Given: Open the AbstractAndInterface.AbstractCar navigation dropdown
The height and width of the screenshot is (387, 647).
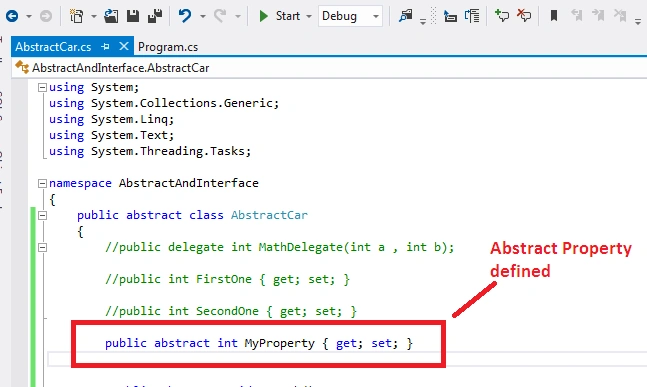Looking at the screenshot, I should 330,68.
